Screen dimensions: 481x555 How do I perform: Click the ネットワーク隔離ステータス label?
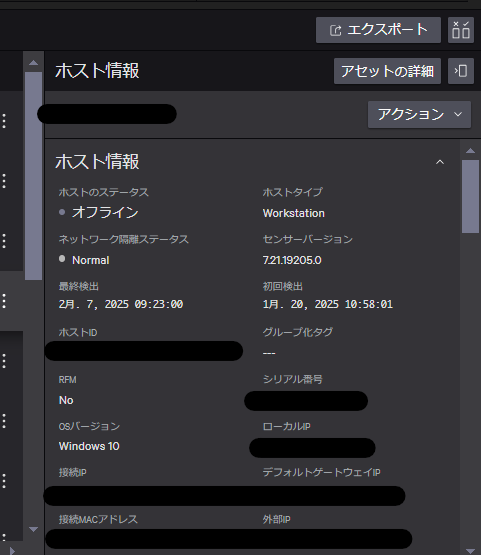coord(124,239)
